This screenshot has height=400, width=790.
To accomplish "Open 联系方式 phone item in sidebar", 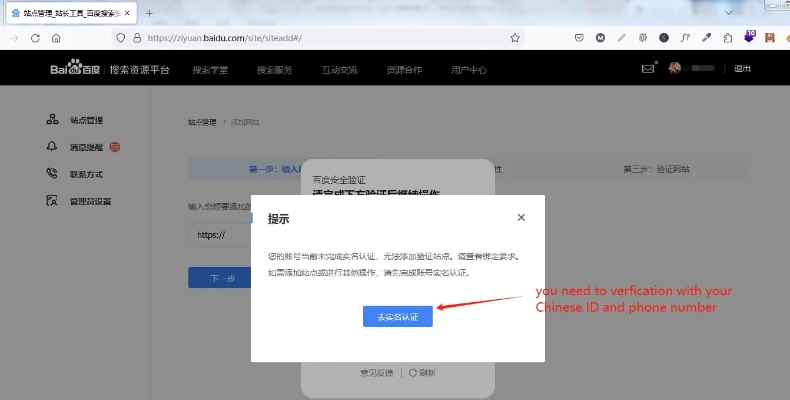I will (86, 174).
